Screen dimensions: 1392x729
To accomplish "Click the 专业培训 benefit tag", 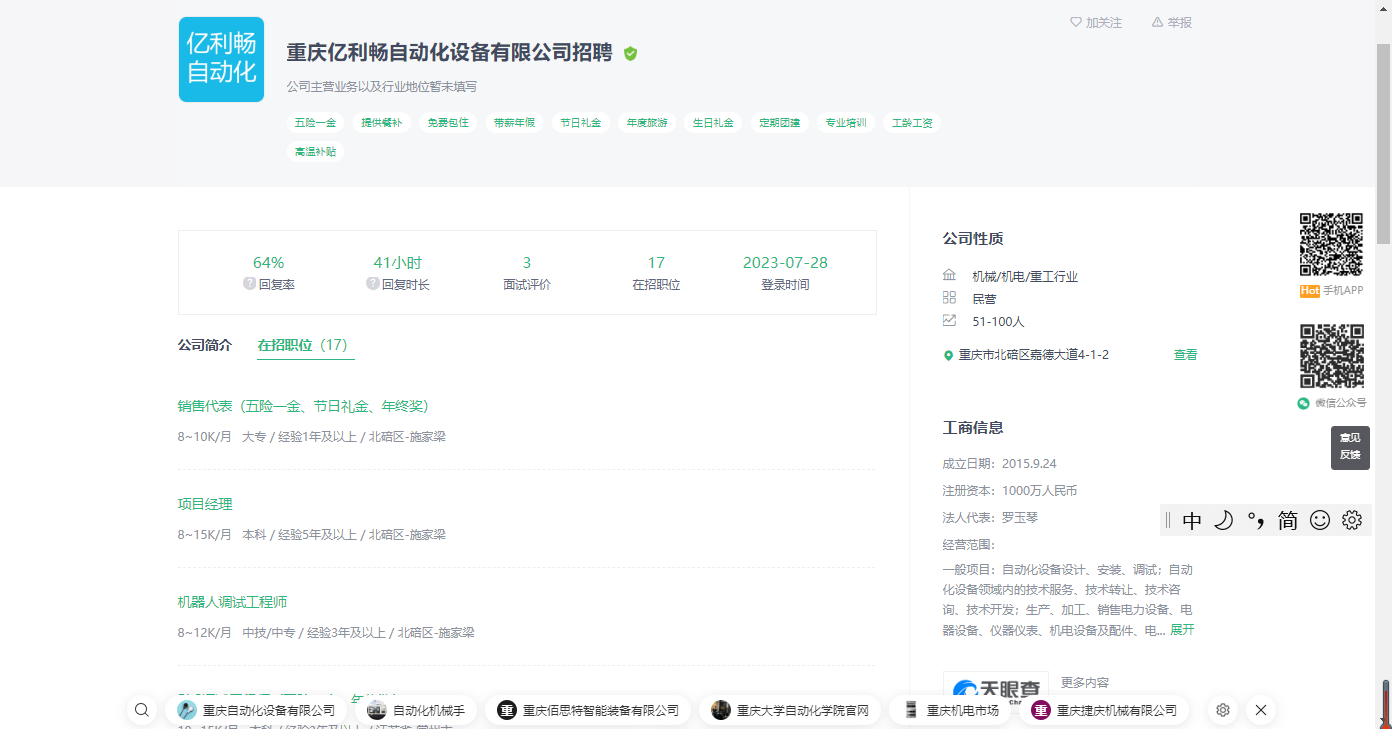I will pyautogui.click(x=846, y=123).
